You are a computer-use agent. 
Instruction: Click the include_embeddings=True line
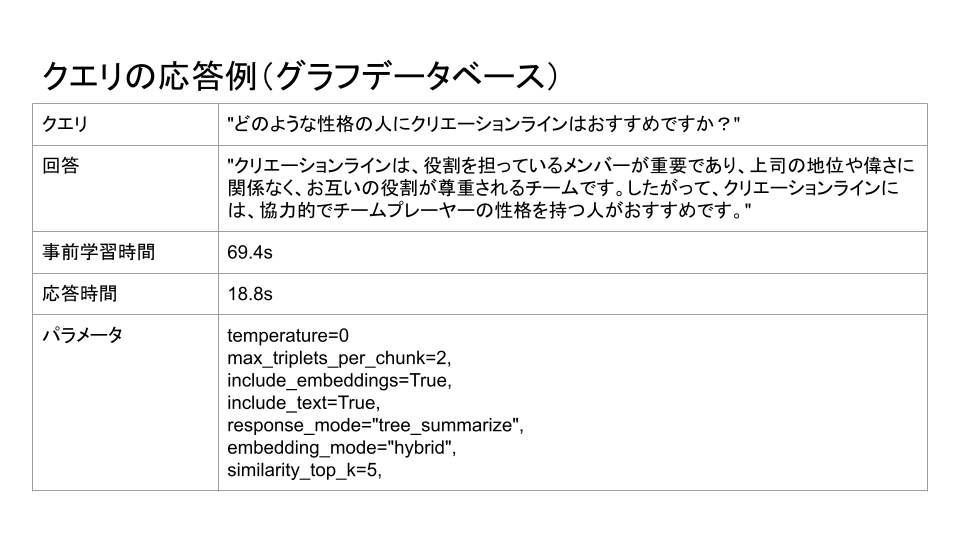[x=339, y=381]
